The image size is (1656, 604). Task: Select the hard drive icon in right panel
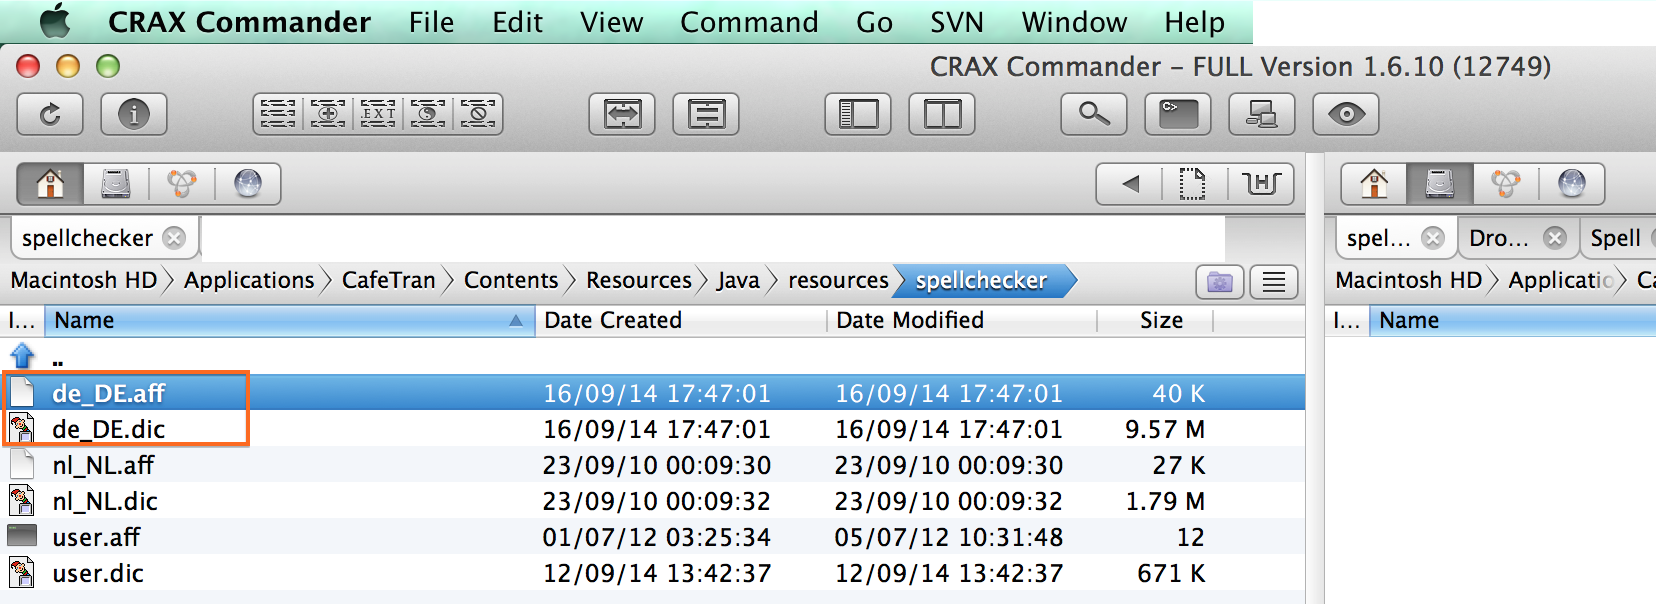point(1439,184)
